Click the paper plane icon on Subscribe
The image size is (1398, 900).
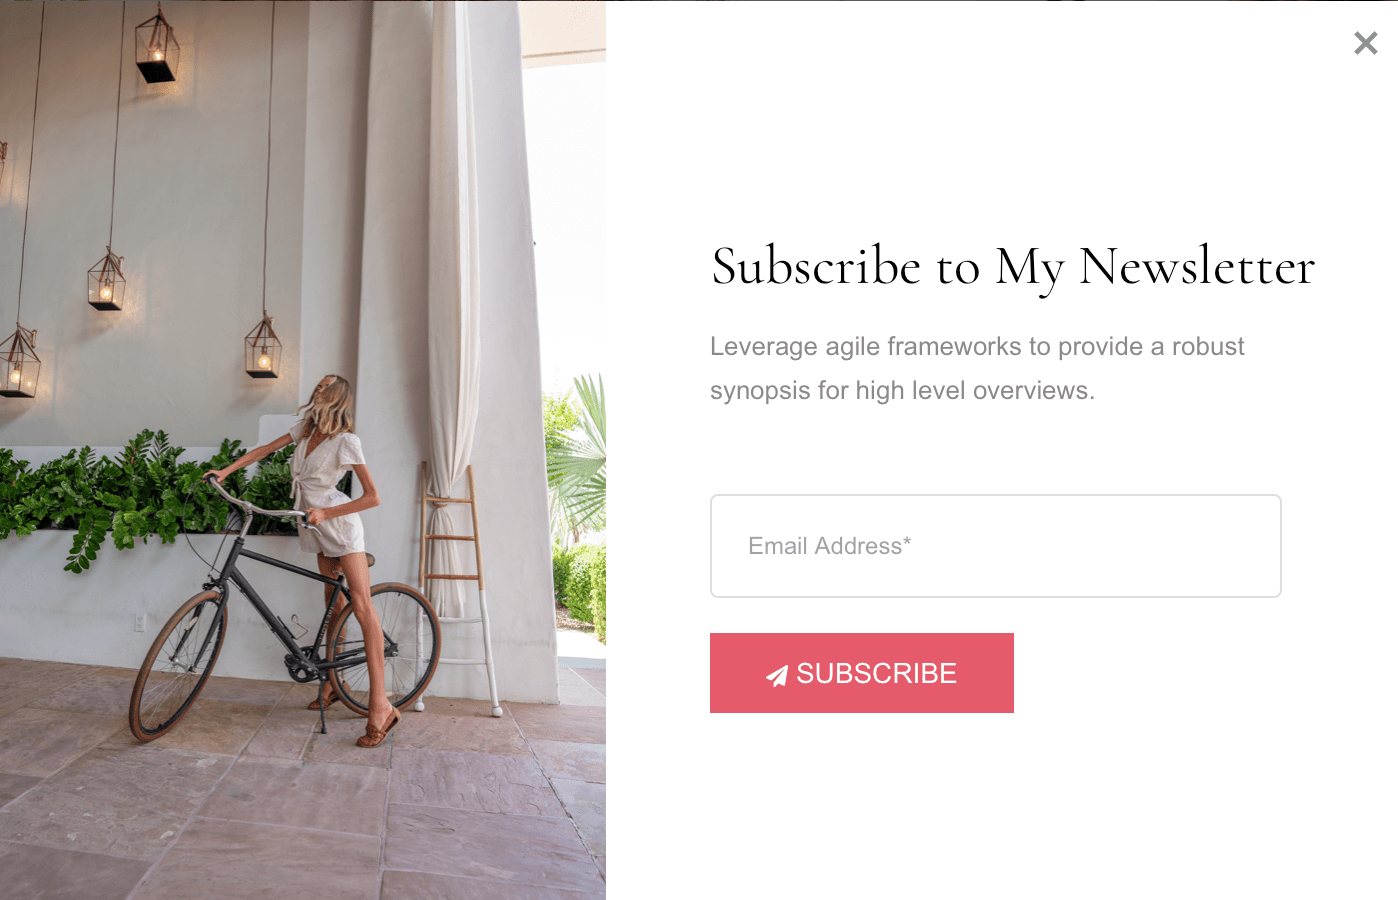pos(777,675)
